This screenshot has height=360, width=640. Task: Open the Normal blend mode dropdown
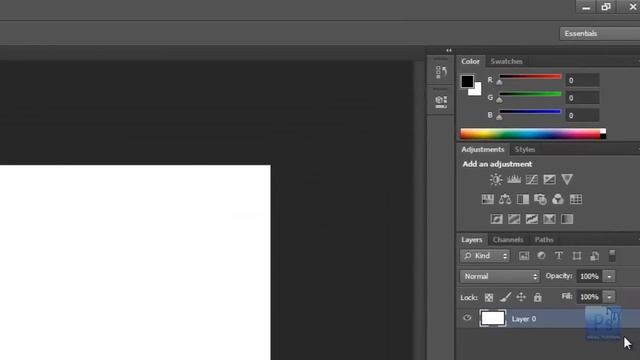[500, 276]
